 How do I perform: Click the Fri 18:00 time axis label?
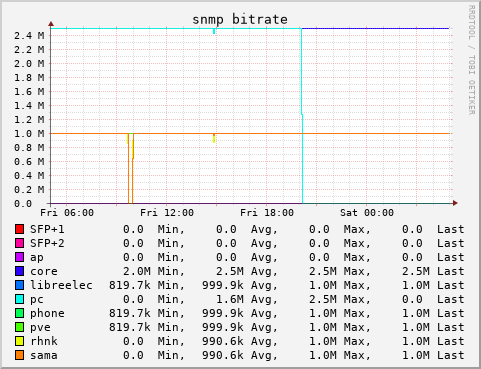[267, 213]
